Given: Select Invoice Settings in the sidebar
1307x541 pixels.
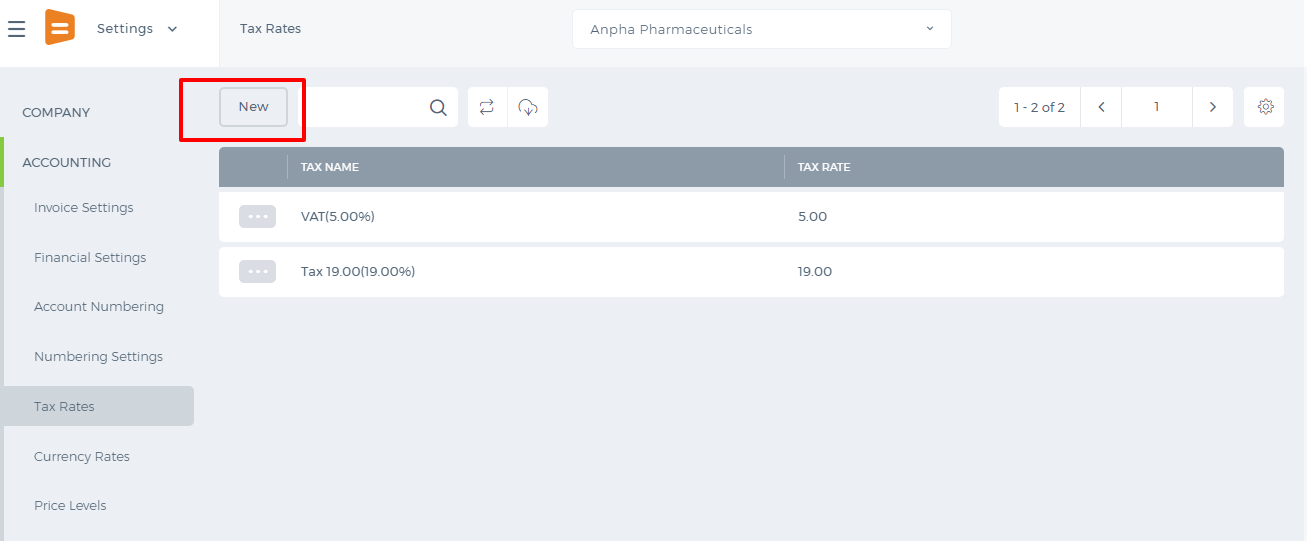Looking at the screenshot, I should coord(84,208).
